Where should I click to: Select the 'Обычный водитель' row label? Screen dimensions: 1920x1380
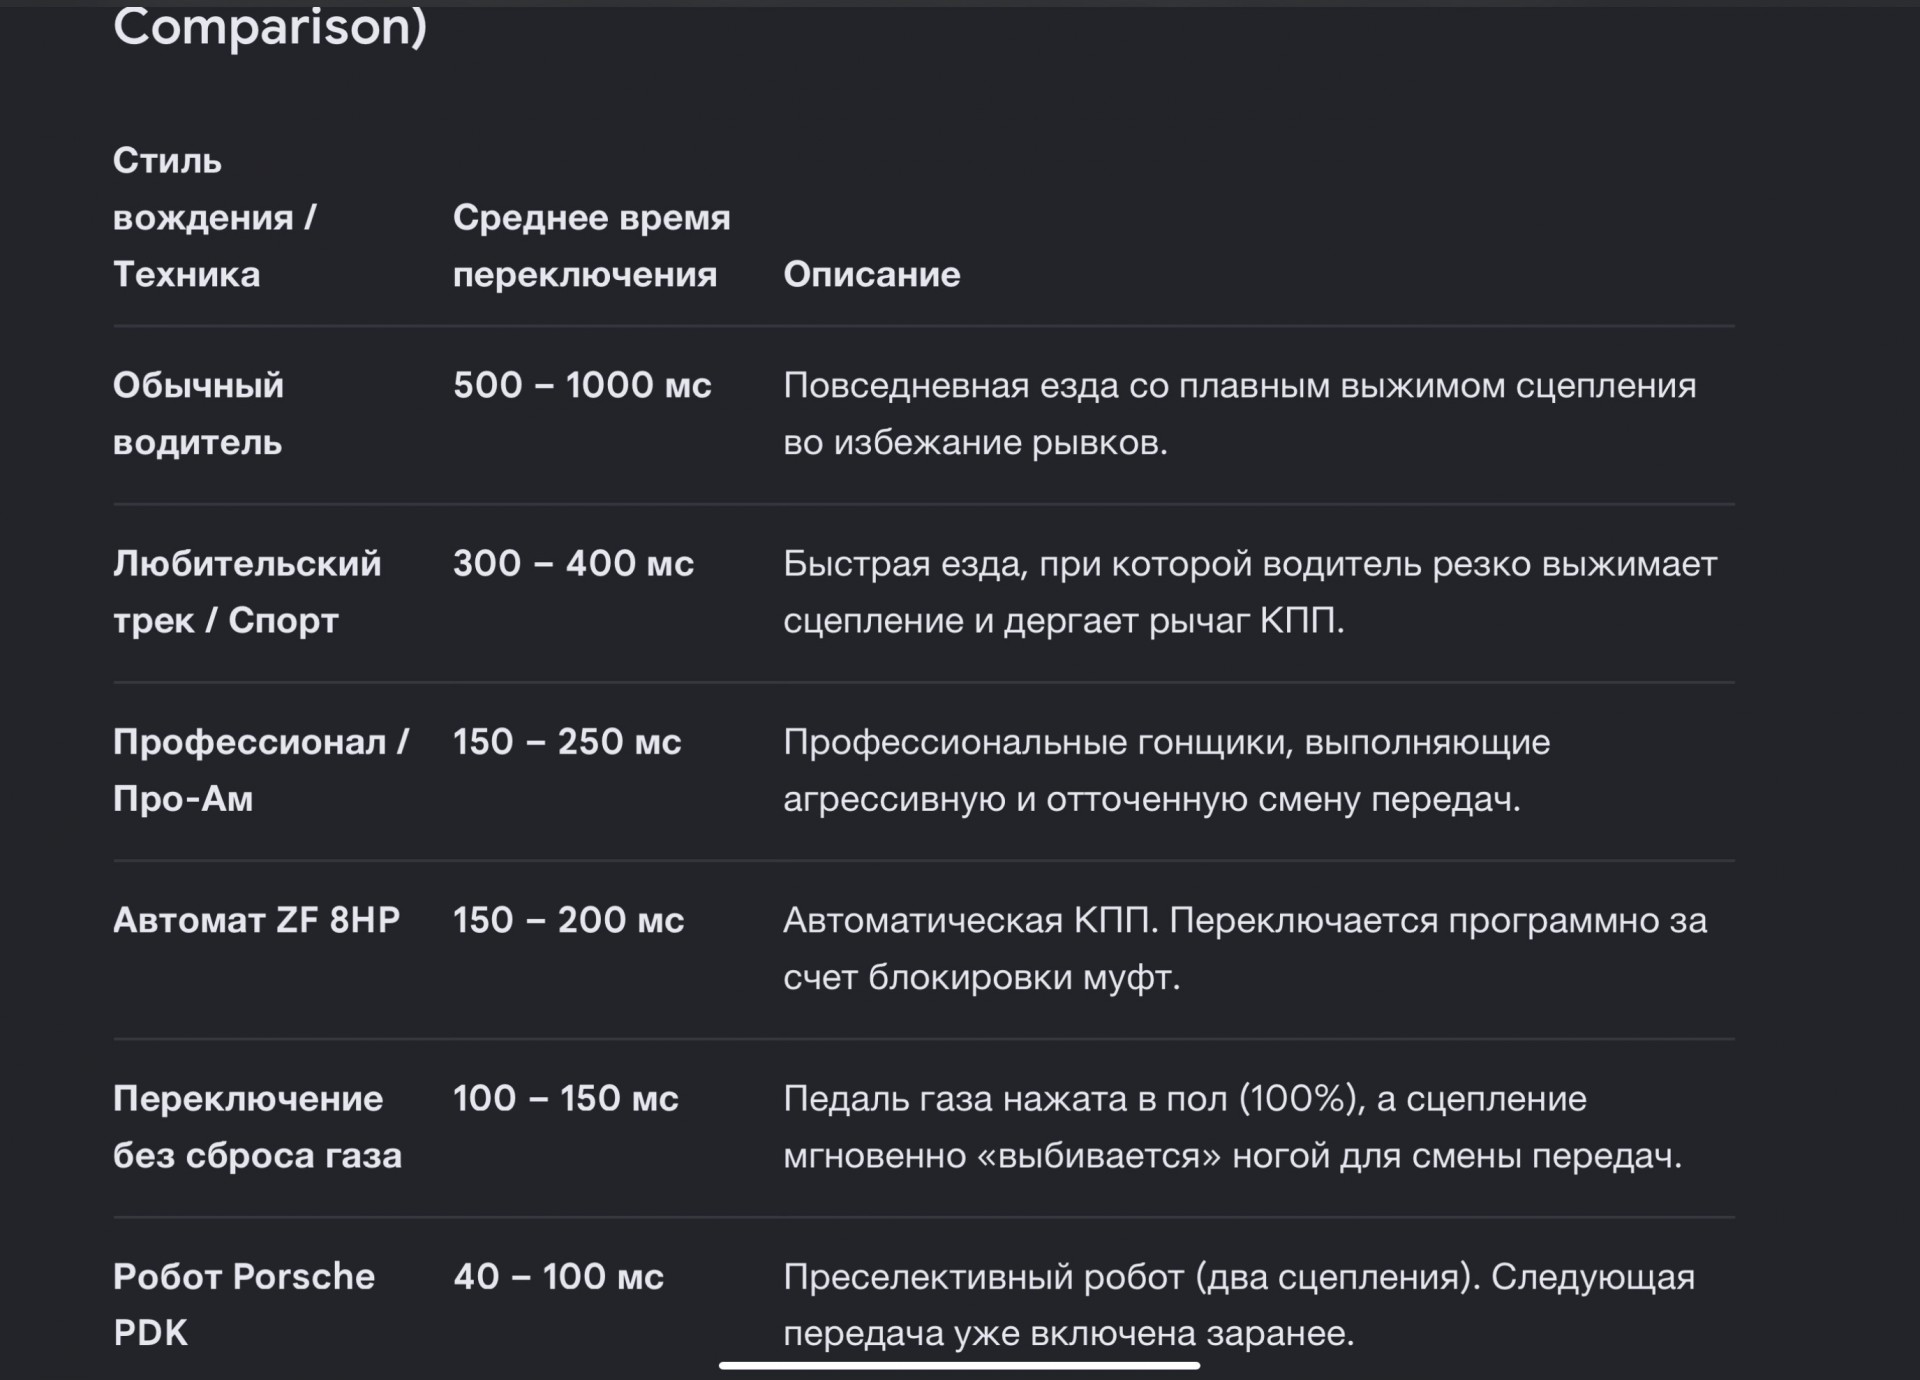[198, 414]
